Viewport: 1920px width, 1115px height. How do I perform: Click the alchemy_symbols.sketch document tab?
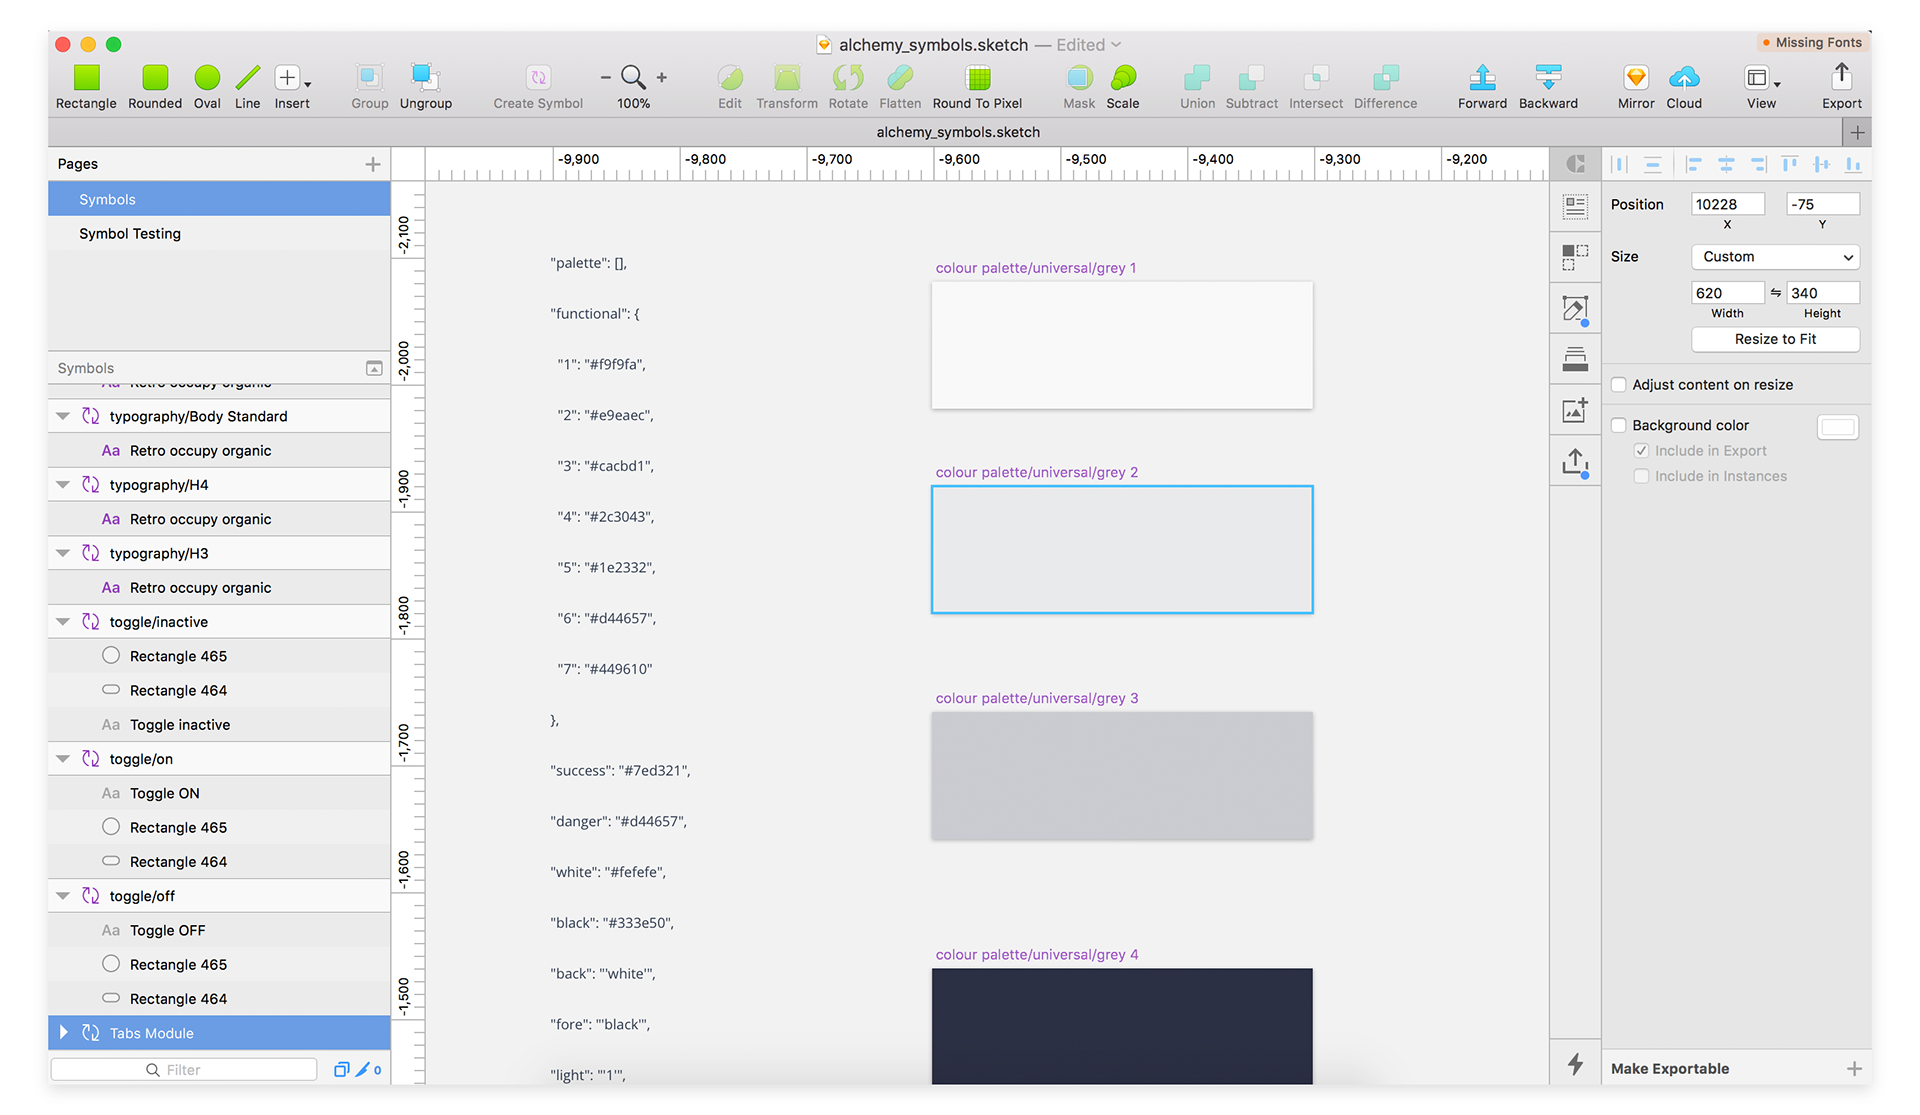(958, 132)
